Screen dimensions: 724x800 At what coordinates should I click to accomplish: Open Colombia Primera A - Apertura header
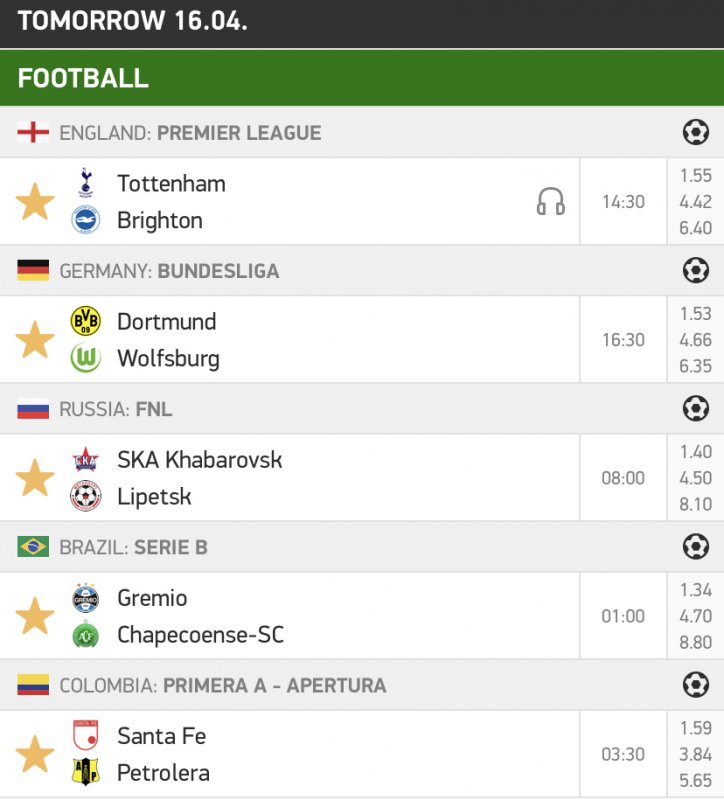(x=222, y=685)
